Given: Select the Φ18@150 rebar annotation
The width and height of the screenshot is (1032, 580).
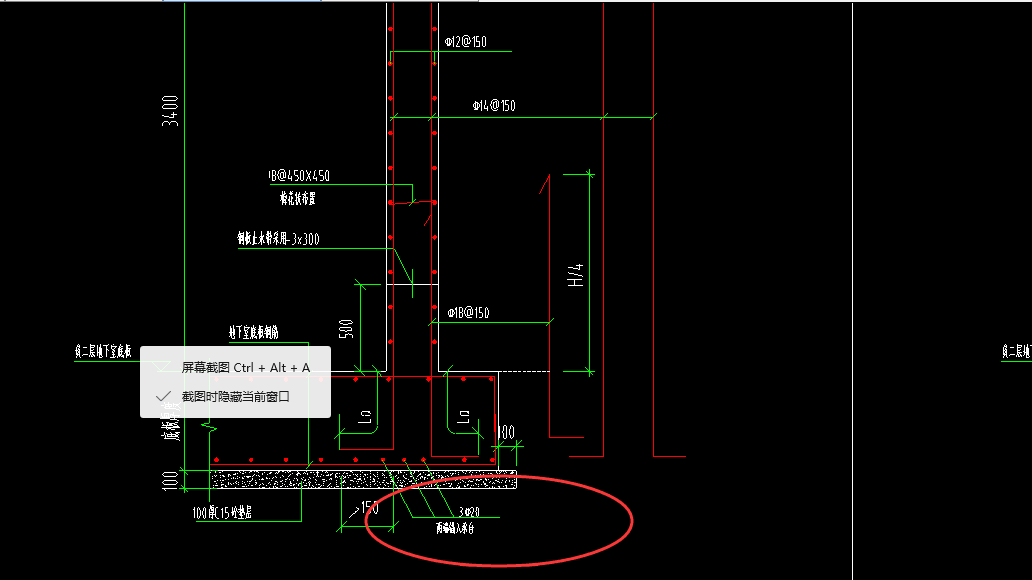Looking at the screenshot, I should (469, 313).
